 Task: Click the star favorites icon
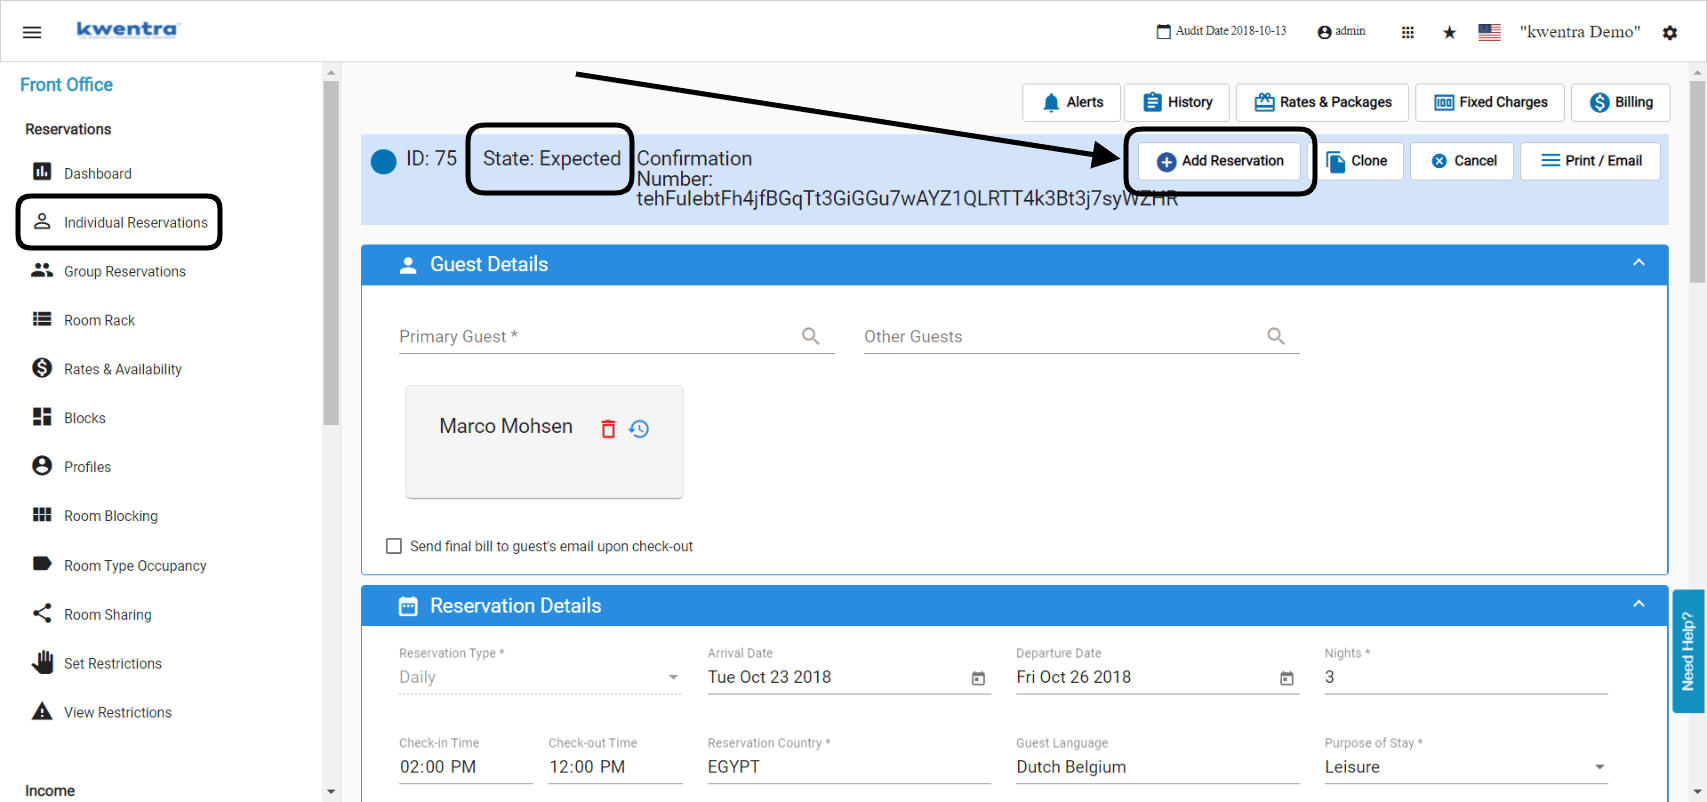(x=1449, y=32)
